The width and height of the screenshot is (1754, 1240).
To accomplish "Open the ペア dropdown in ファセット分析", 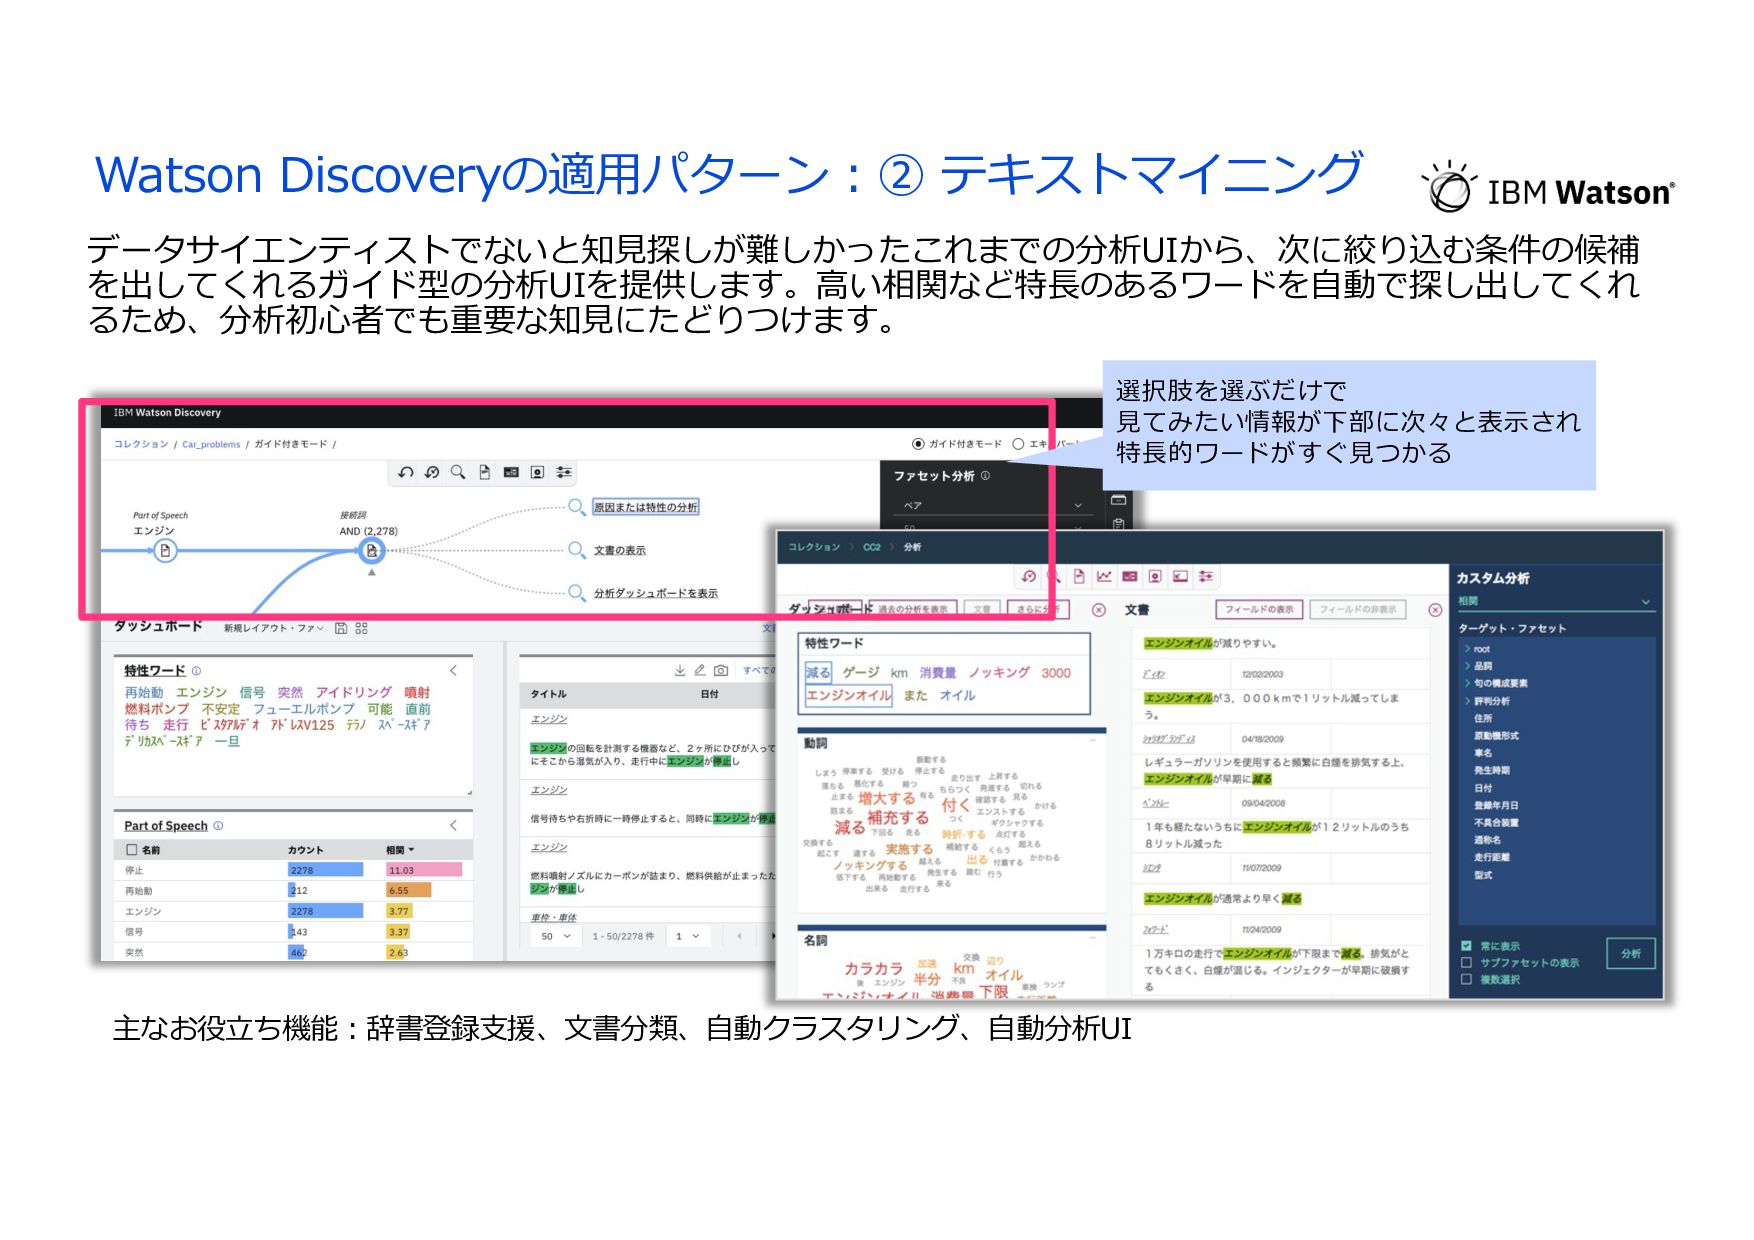I will click(992, 505).
